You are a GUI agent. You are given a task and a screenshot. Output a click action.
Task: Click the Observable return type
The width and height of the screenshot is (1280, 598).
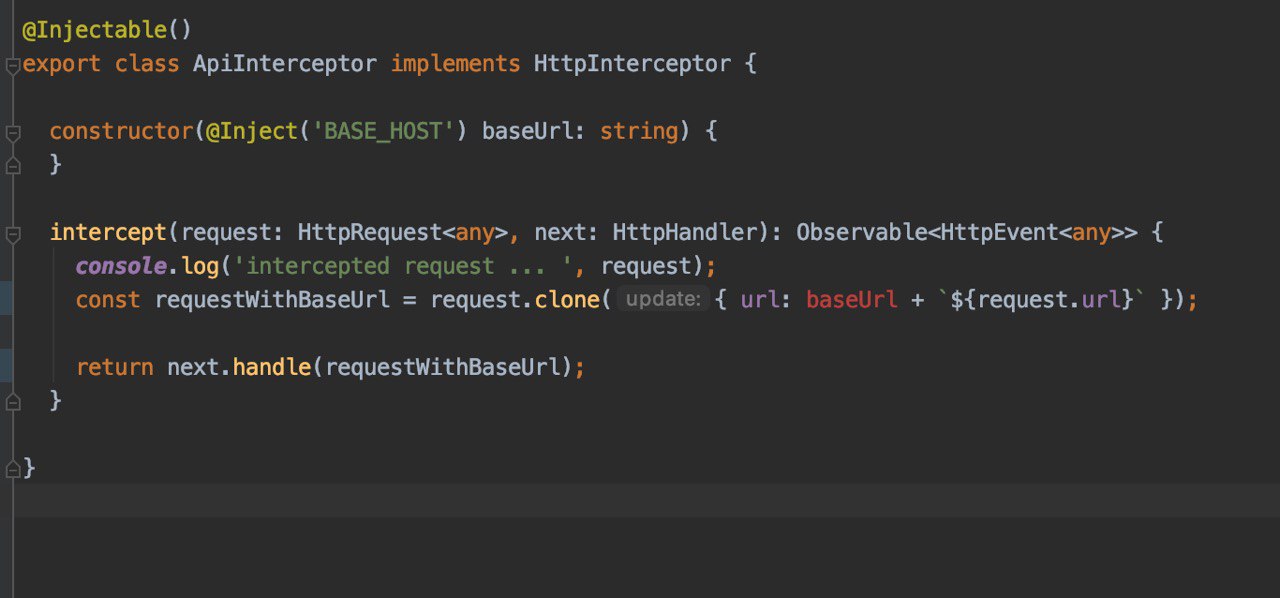tap(862, 233)
